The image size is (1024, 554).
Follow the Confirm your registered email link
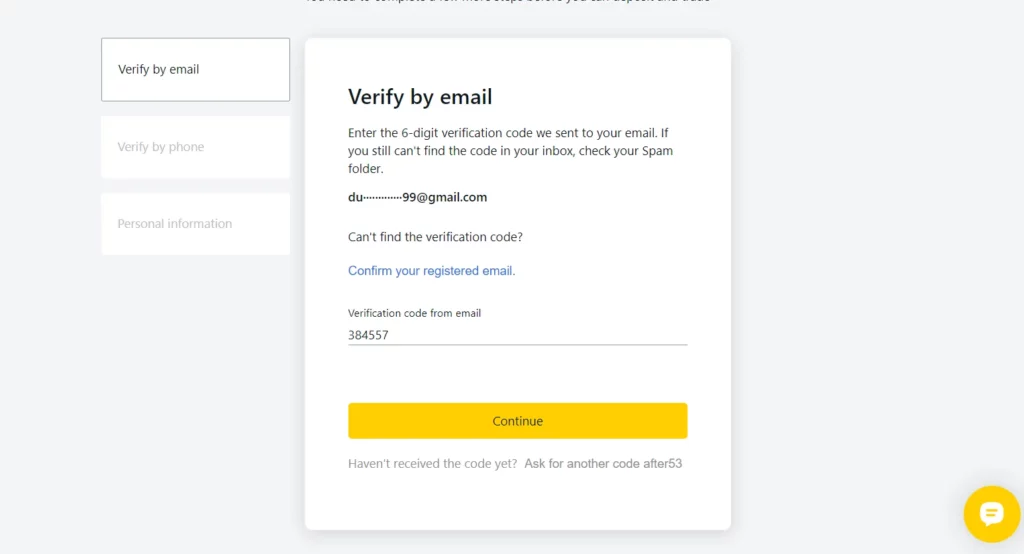click(431, 271)
